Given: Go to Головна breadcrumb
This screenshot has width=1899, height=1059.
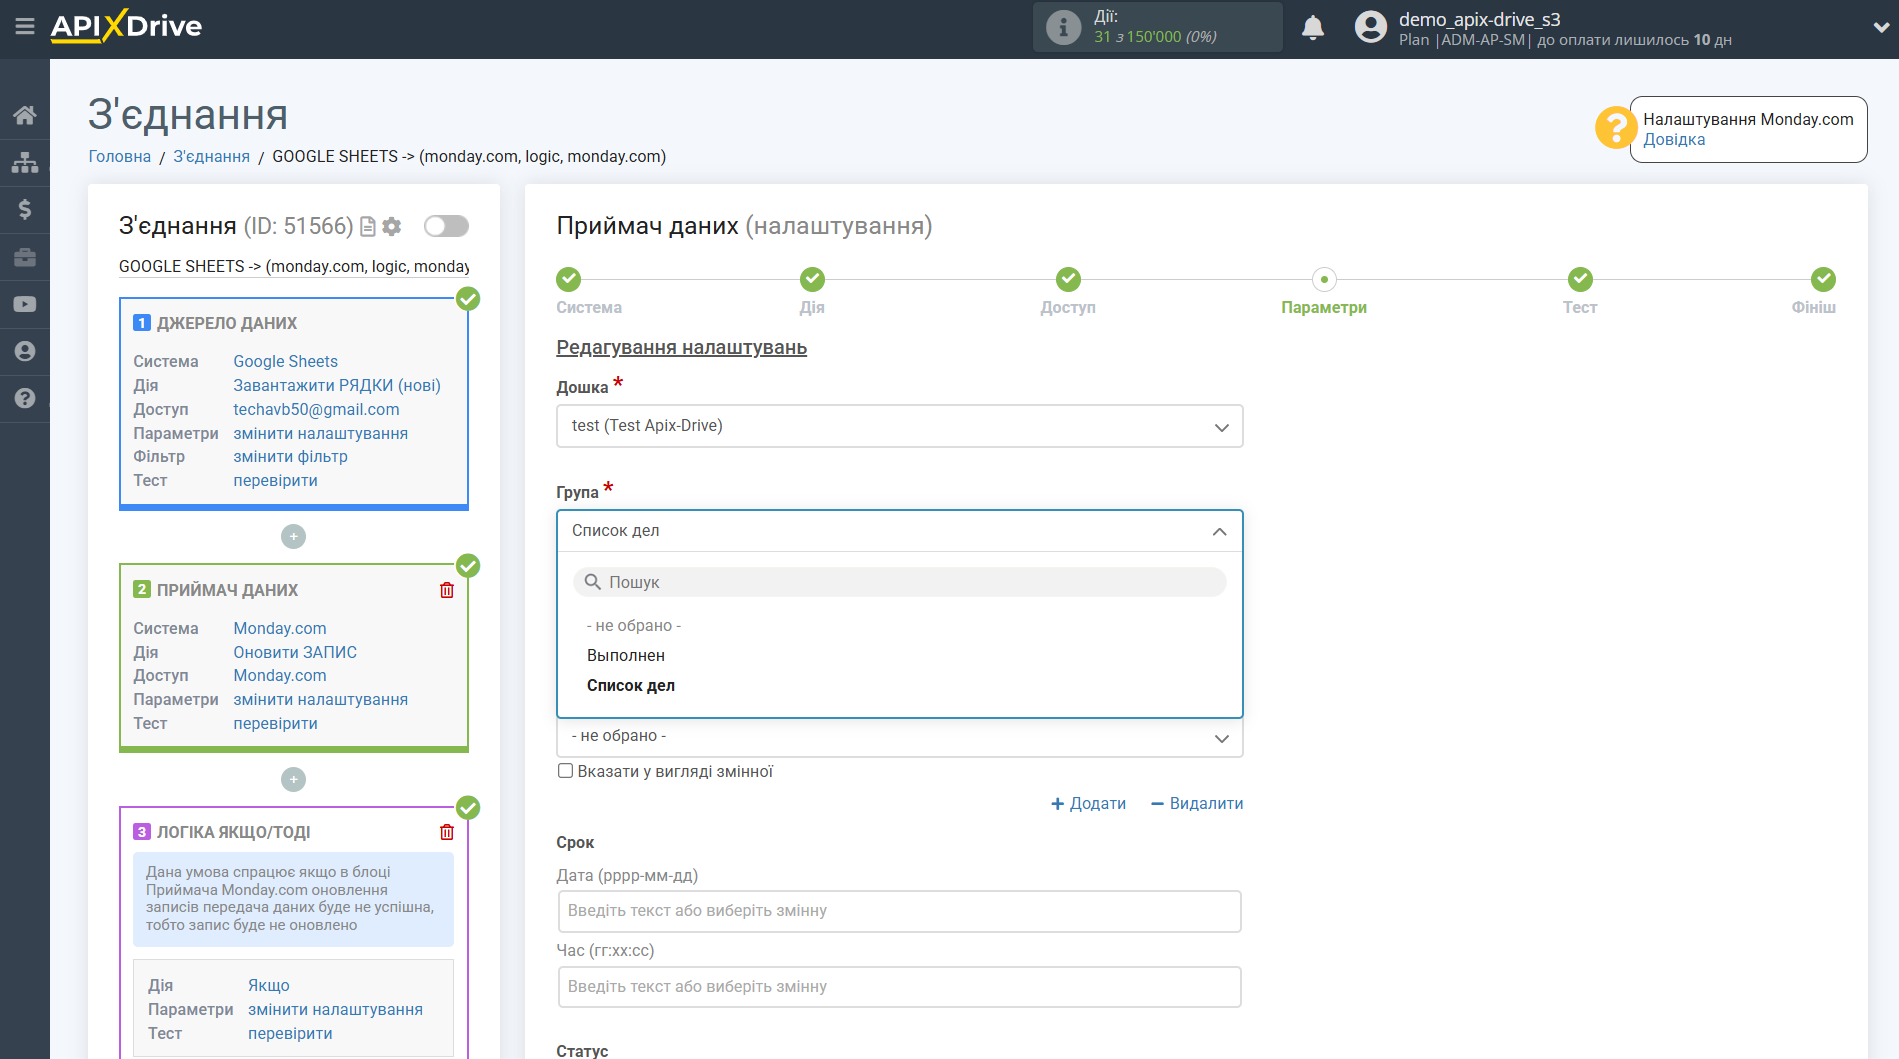Looking at the screenshot, I should [120, 156].
